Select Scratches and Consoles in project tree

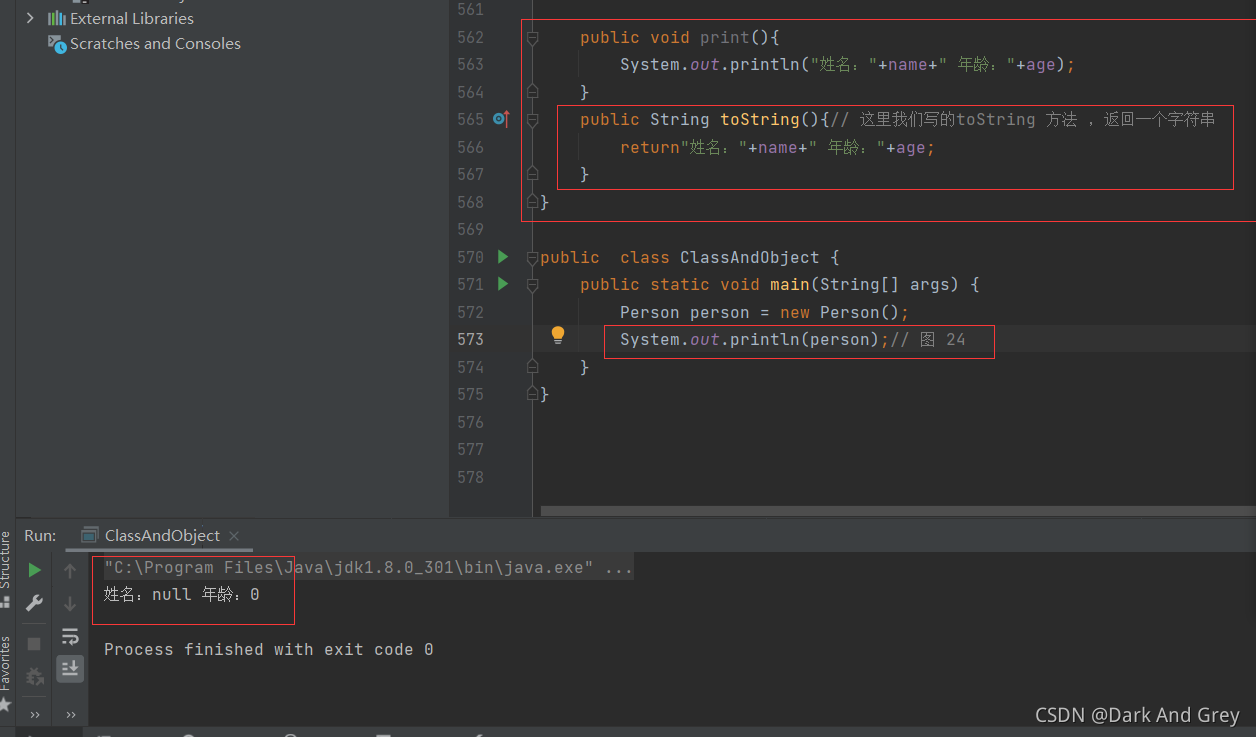pyautogui.click(x=155, y=44)
